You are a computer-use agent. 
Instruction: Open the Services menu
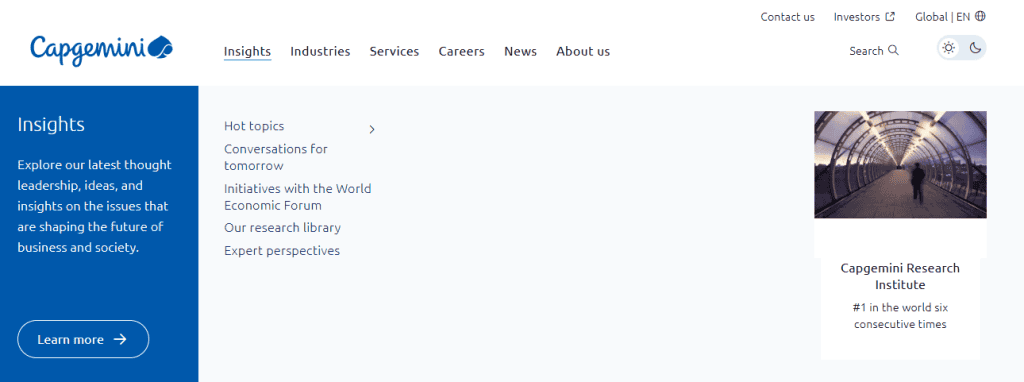394,51
